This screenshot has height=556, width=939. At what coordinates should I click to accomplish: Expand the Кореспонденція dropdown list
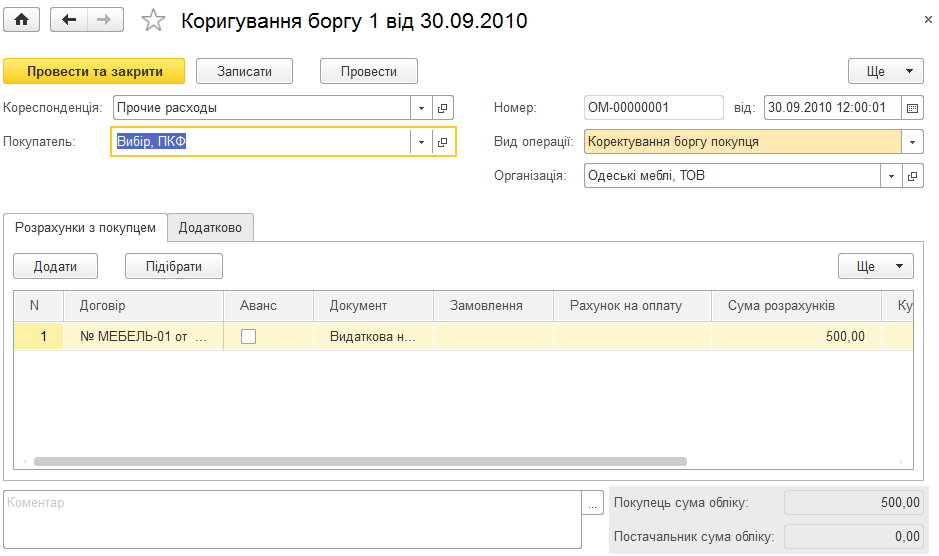coord(421,108)
